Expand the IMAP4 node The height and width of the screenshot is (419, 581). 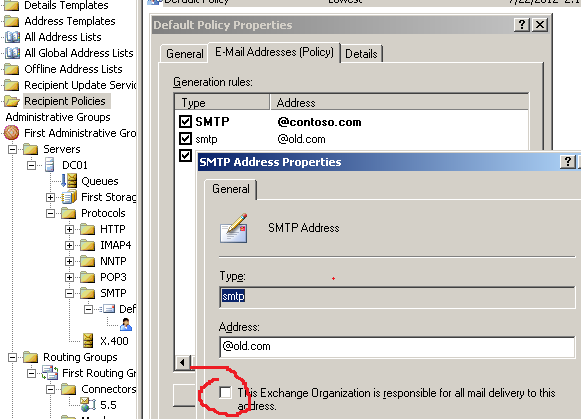69,245
